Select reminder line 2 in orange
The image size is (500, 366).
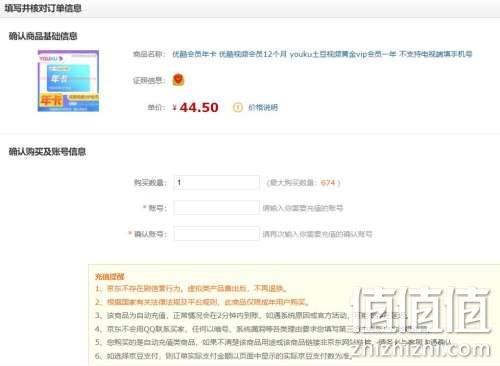(202, 302)
